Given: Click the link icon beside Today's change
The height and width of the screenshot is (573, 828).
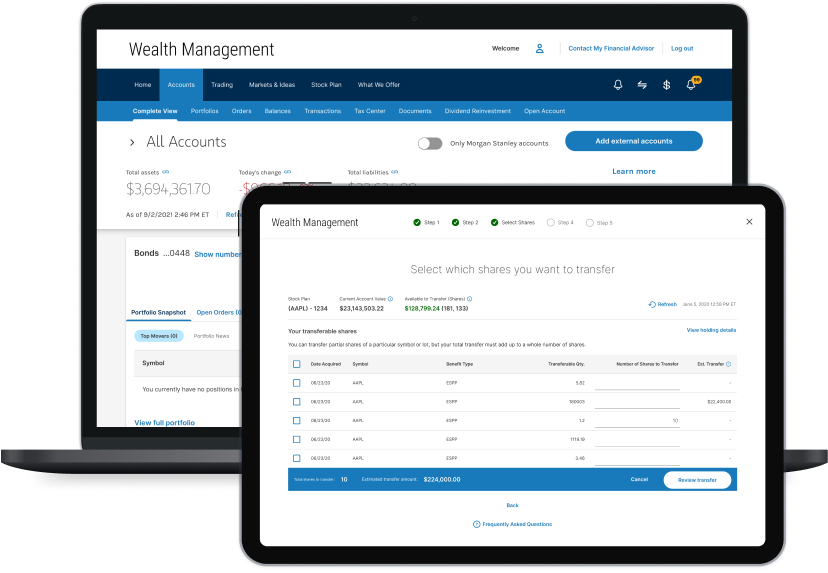Looking at the screenshot, I should click(x=287, y=172).
